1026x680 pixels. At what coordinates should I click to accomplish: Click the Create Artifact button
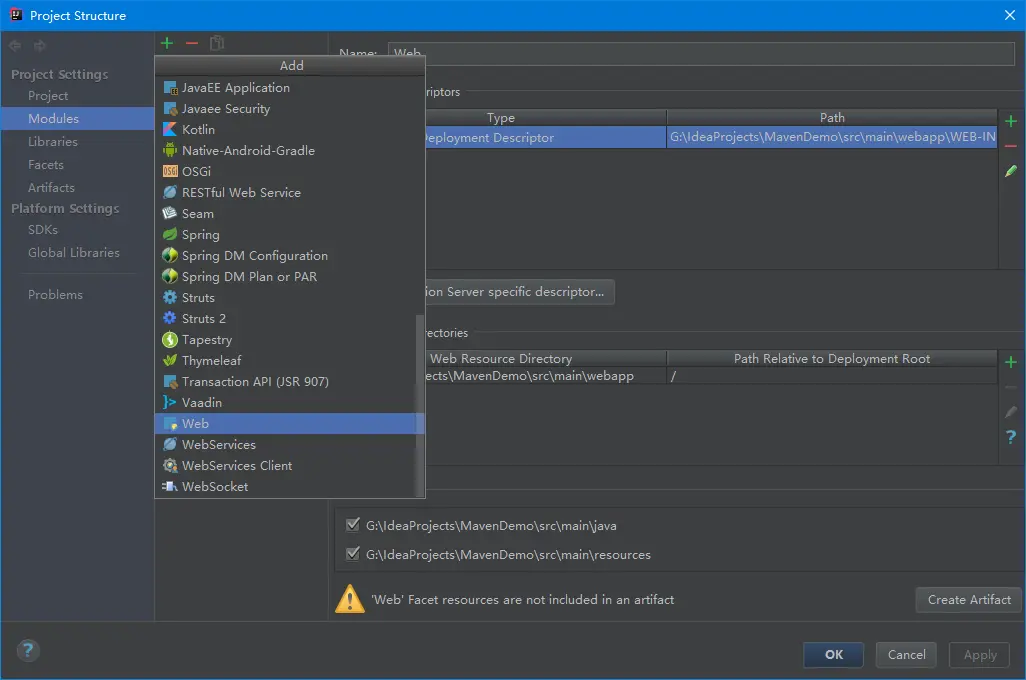pyautogui.click(x=968, y=599)
